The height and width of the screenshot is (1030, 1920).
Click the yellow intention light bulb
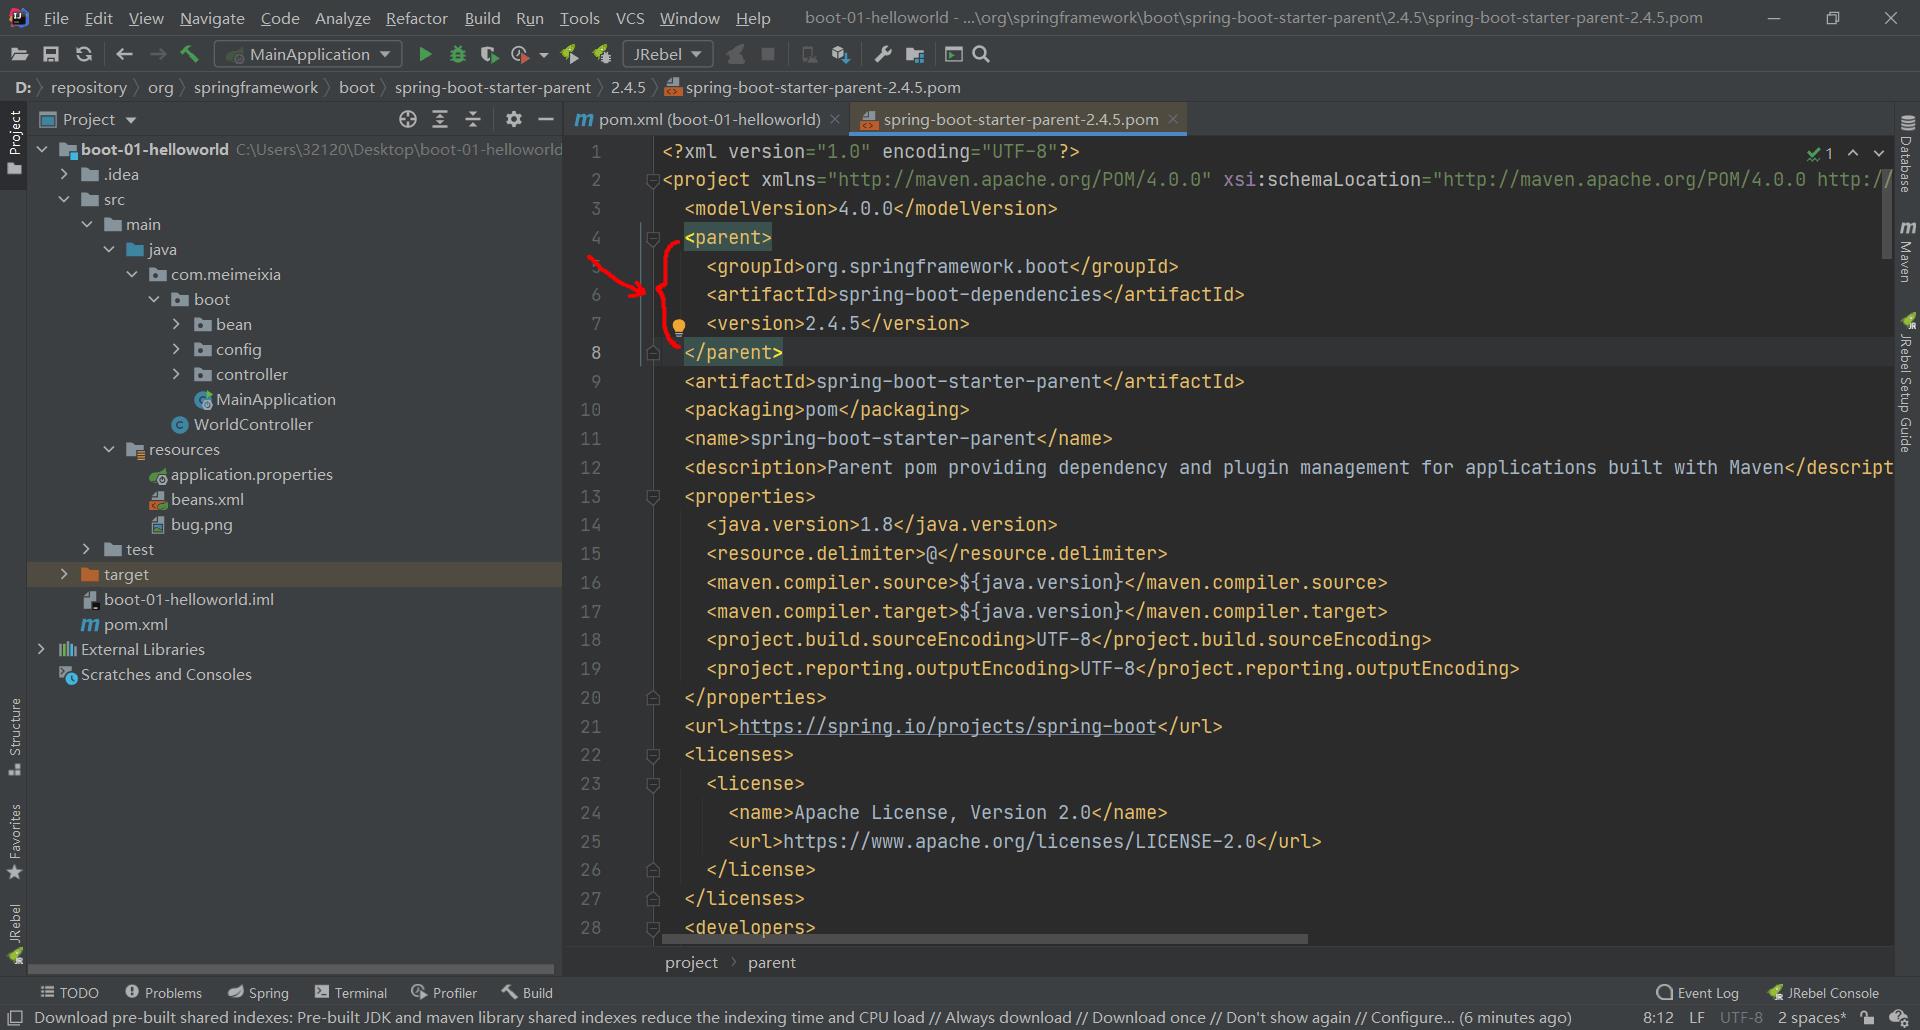tap(679, 326)
